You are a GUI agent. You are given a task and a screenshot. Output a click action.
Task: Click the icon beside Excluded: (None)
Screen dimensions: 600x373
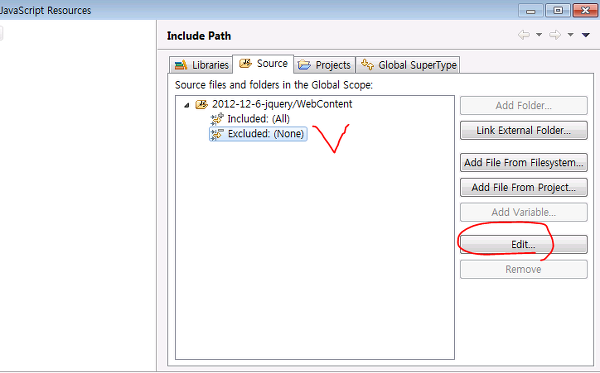point(217,134)
